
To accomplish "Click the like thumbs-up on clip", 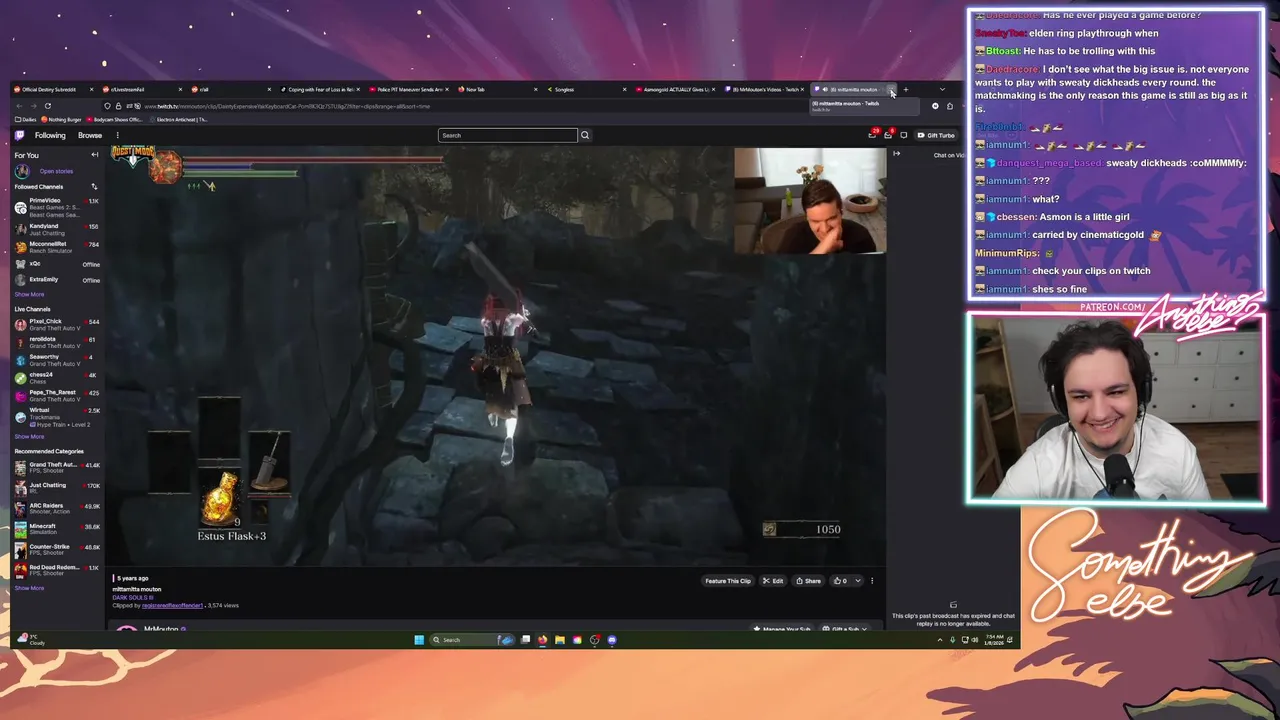I will [840, 581].
